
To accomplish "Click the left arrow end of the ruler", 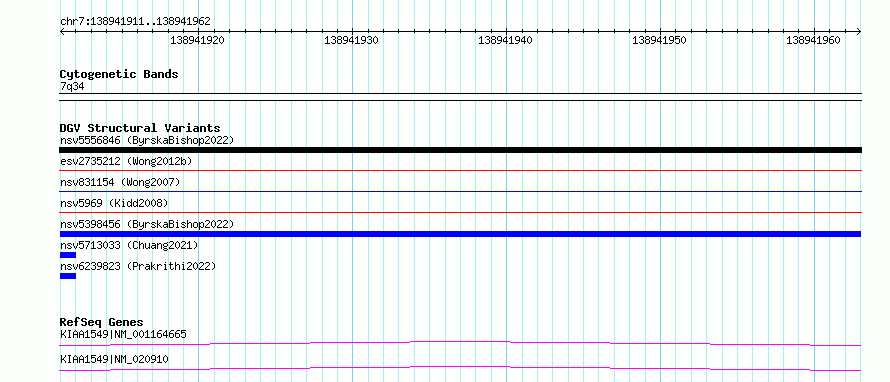I will click(x=62, y=31).
